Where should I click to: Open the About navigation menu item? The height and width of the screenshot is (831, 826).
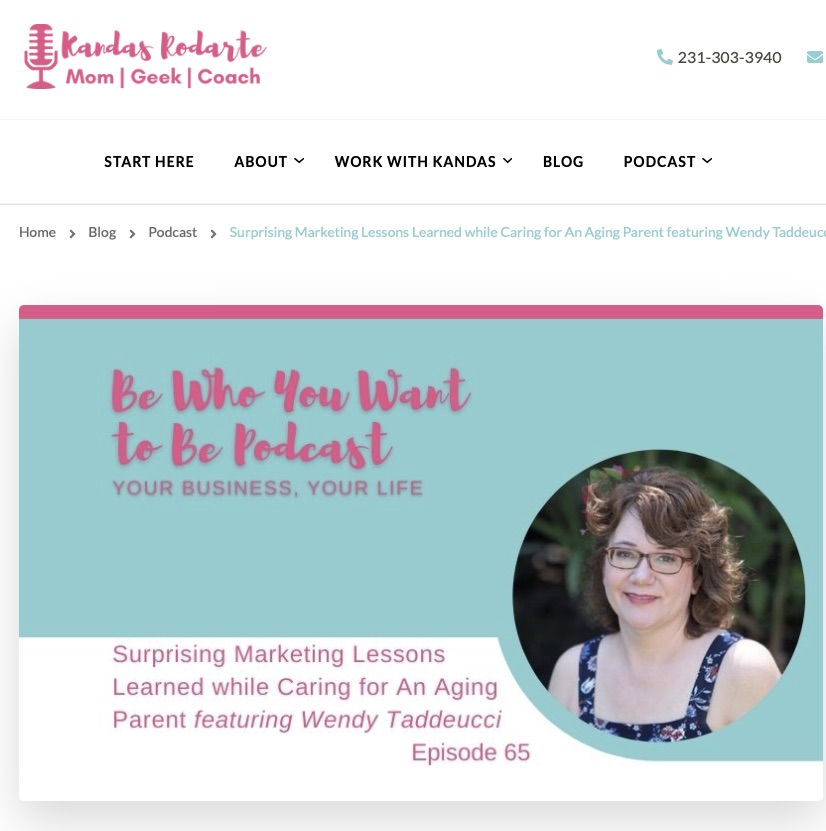261,162
